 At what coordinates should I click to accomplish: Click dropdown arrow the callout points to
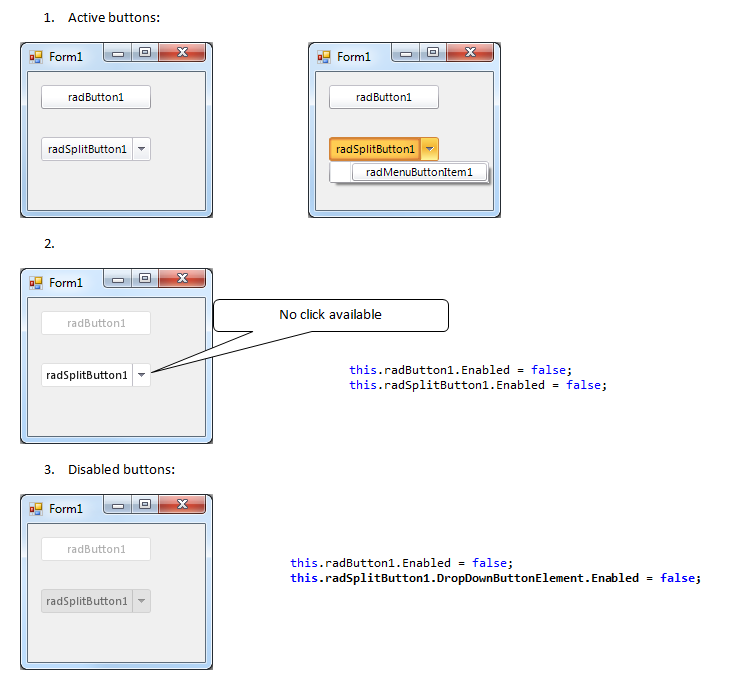pos(141,375)
